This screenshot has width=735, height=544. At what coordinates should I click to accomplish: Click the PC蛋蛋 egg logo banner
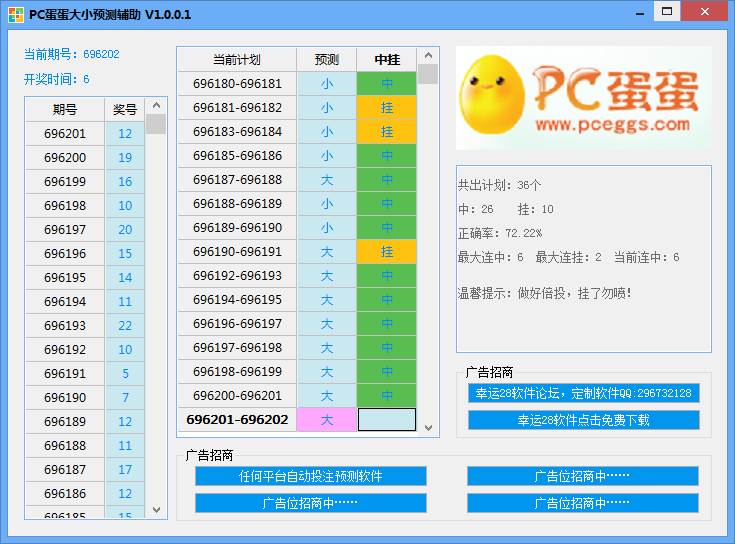[584, 98]
